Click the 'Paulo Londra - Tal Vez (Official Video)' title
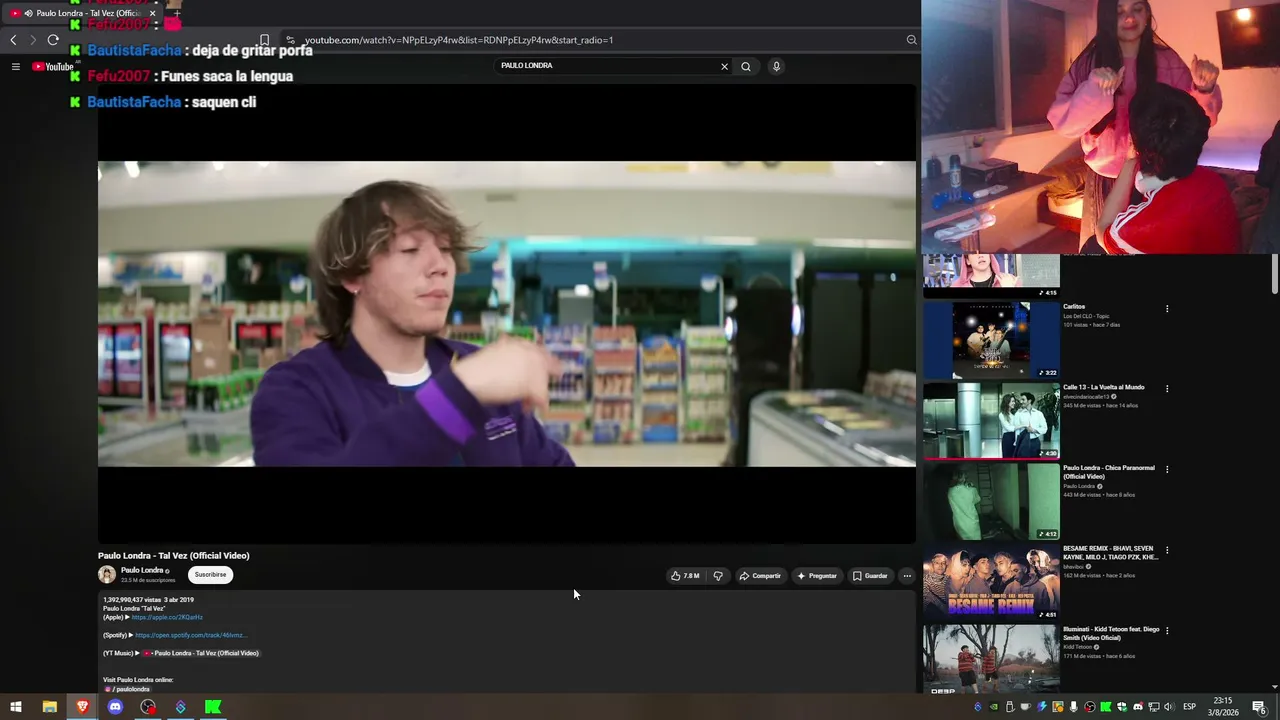The height and width of the screenshot is (720, 1280). coord(174,556)
